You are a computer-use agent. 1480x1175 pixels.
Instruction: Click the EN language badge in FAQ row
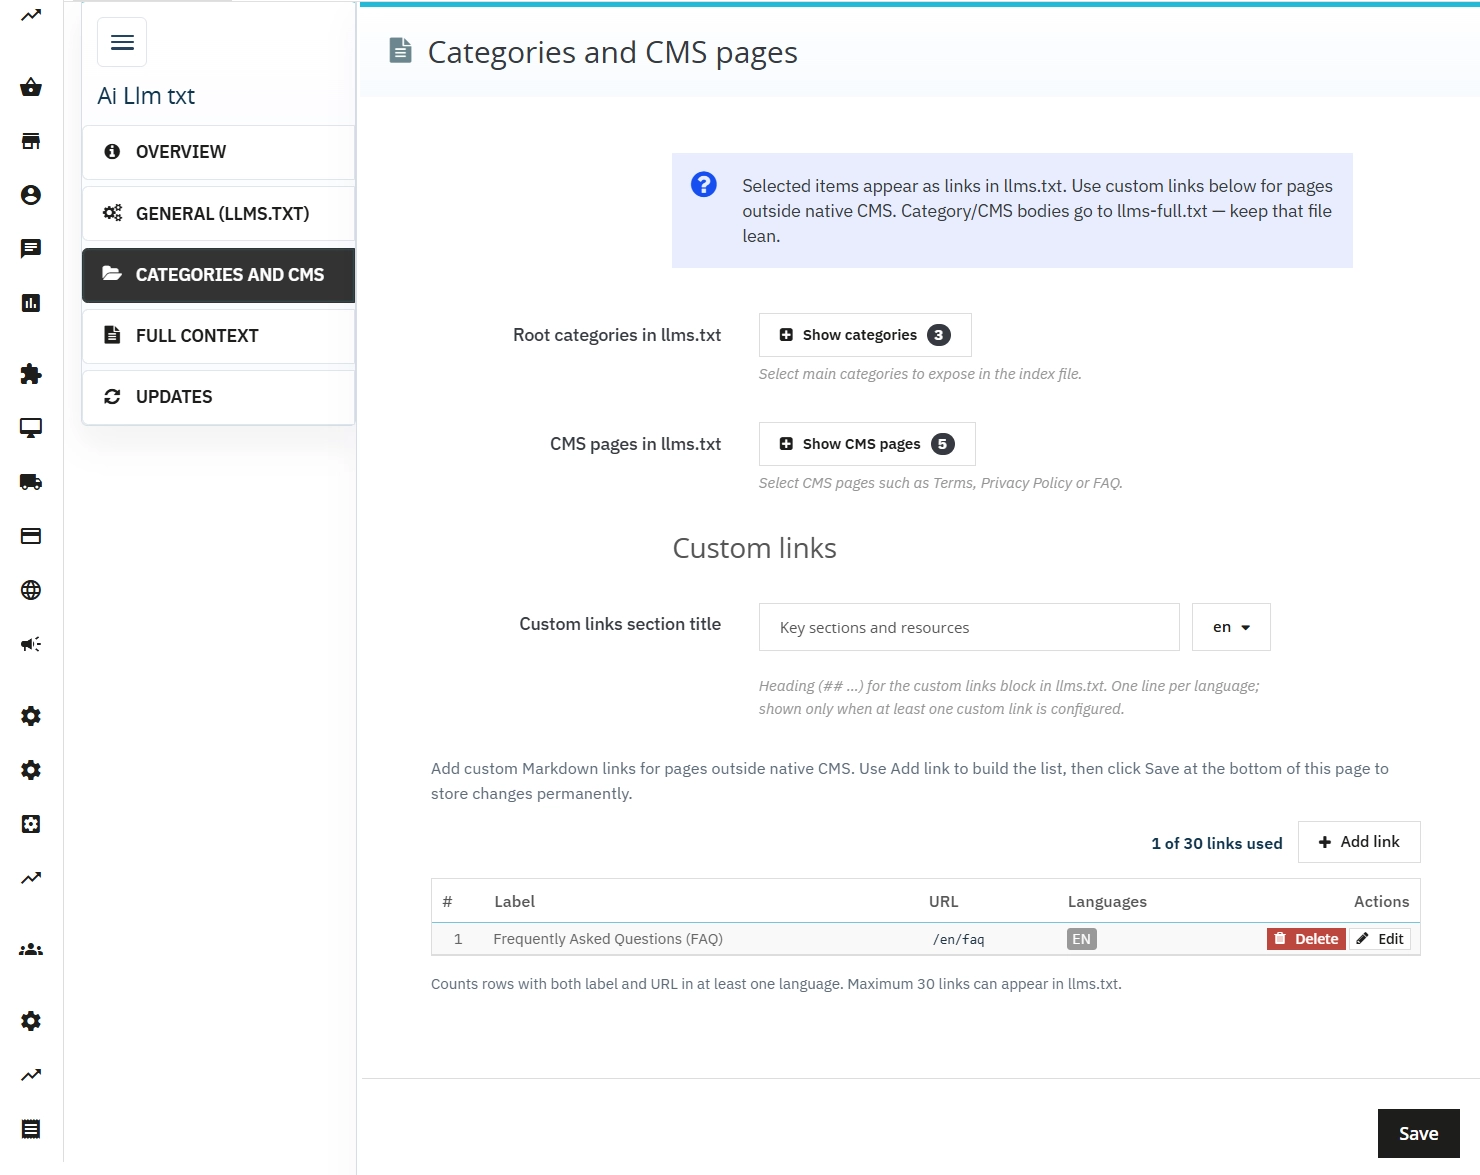tap(1082, 939)
